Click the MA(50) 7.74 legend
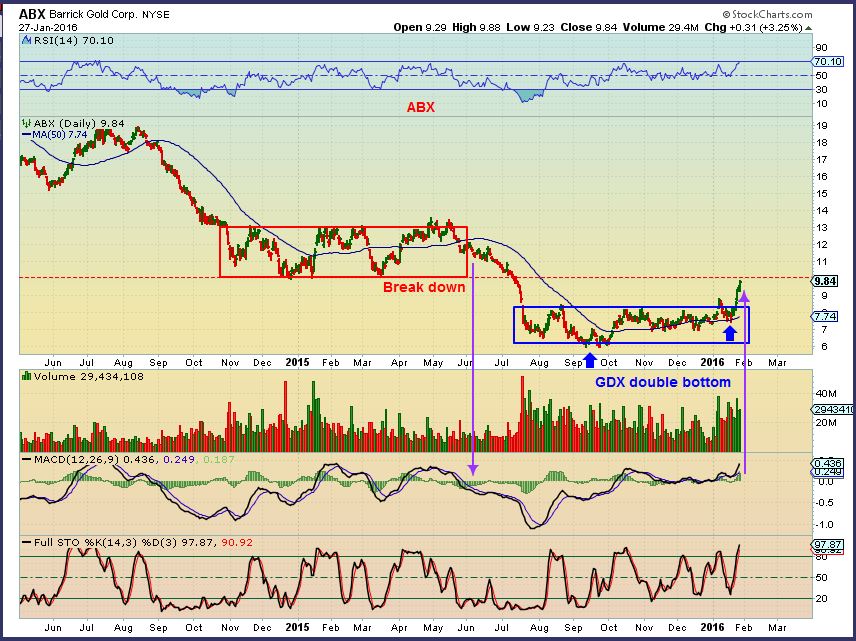856x641 pixels. 54,134
